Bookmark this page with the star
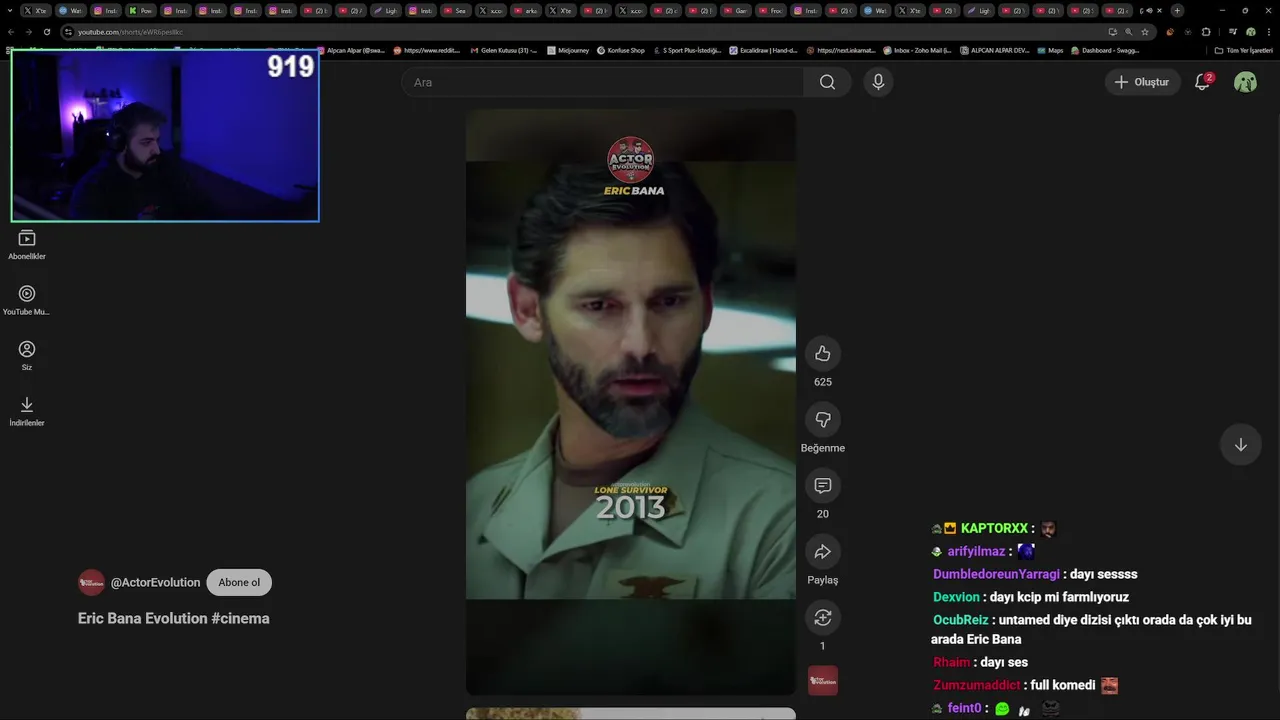1280x720 pixels. click(x=1145, y=32)
